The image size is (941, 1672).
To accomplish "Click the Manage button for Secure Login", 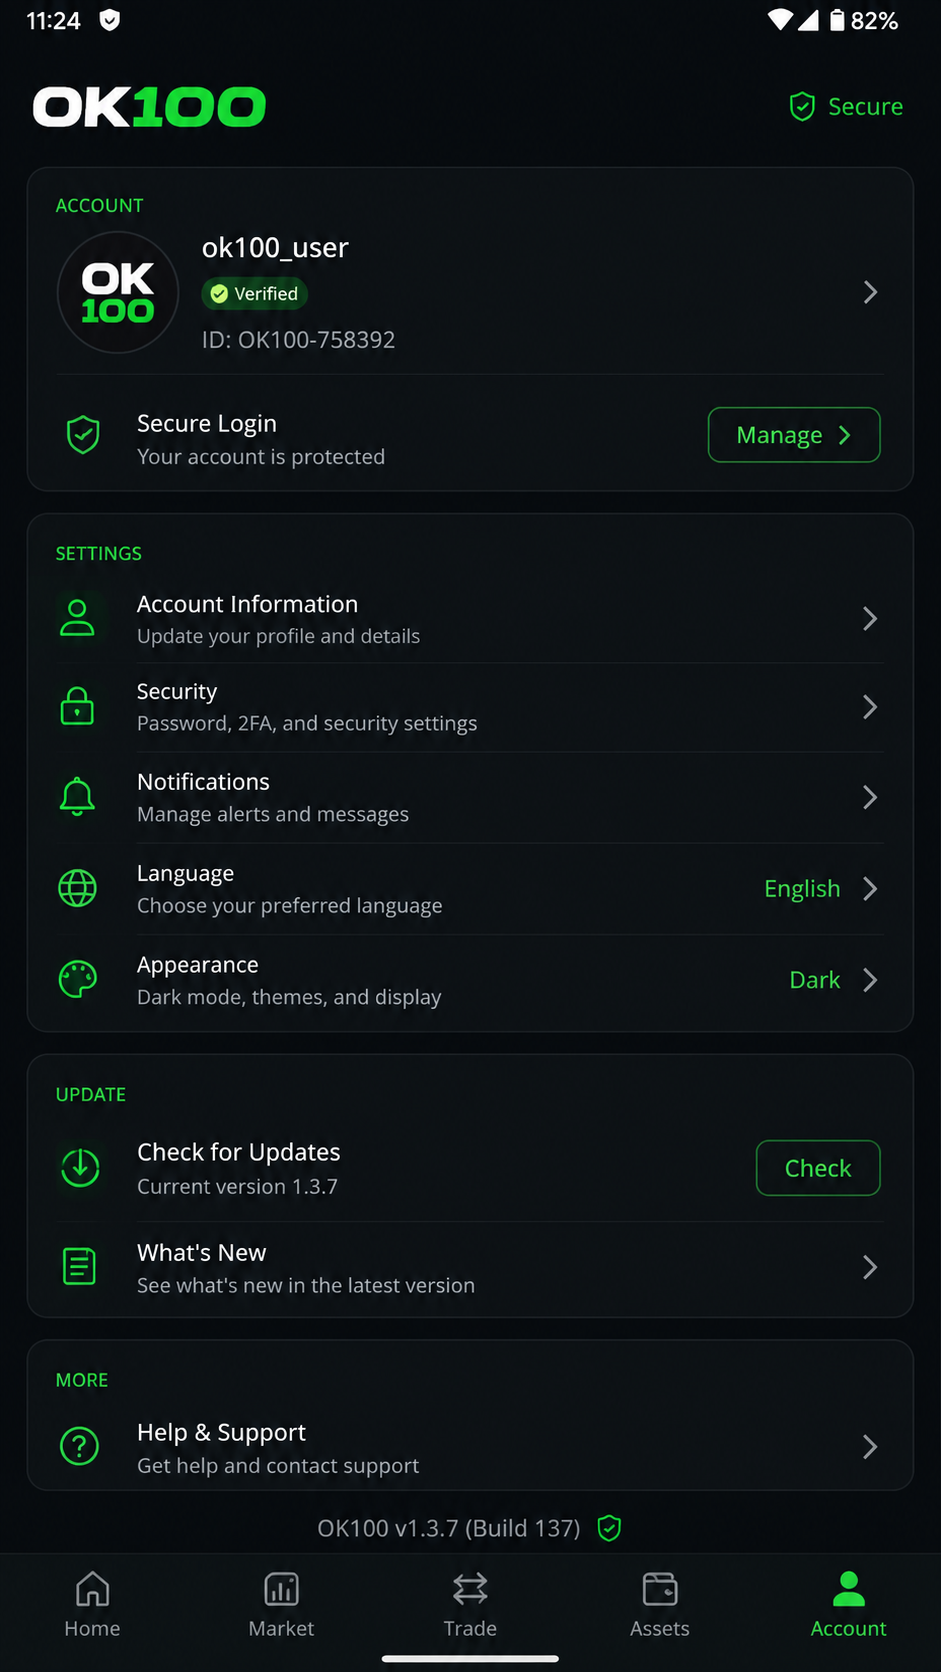I will pyautogui.click(x=794, y=435).
